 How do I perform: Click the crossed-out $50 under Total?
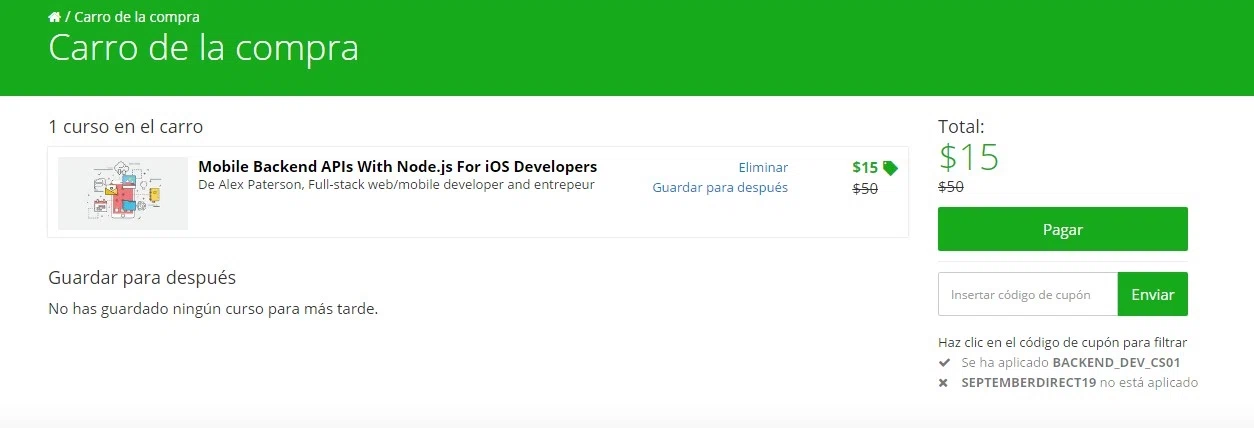[x=951, y=186]
